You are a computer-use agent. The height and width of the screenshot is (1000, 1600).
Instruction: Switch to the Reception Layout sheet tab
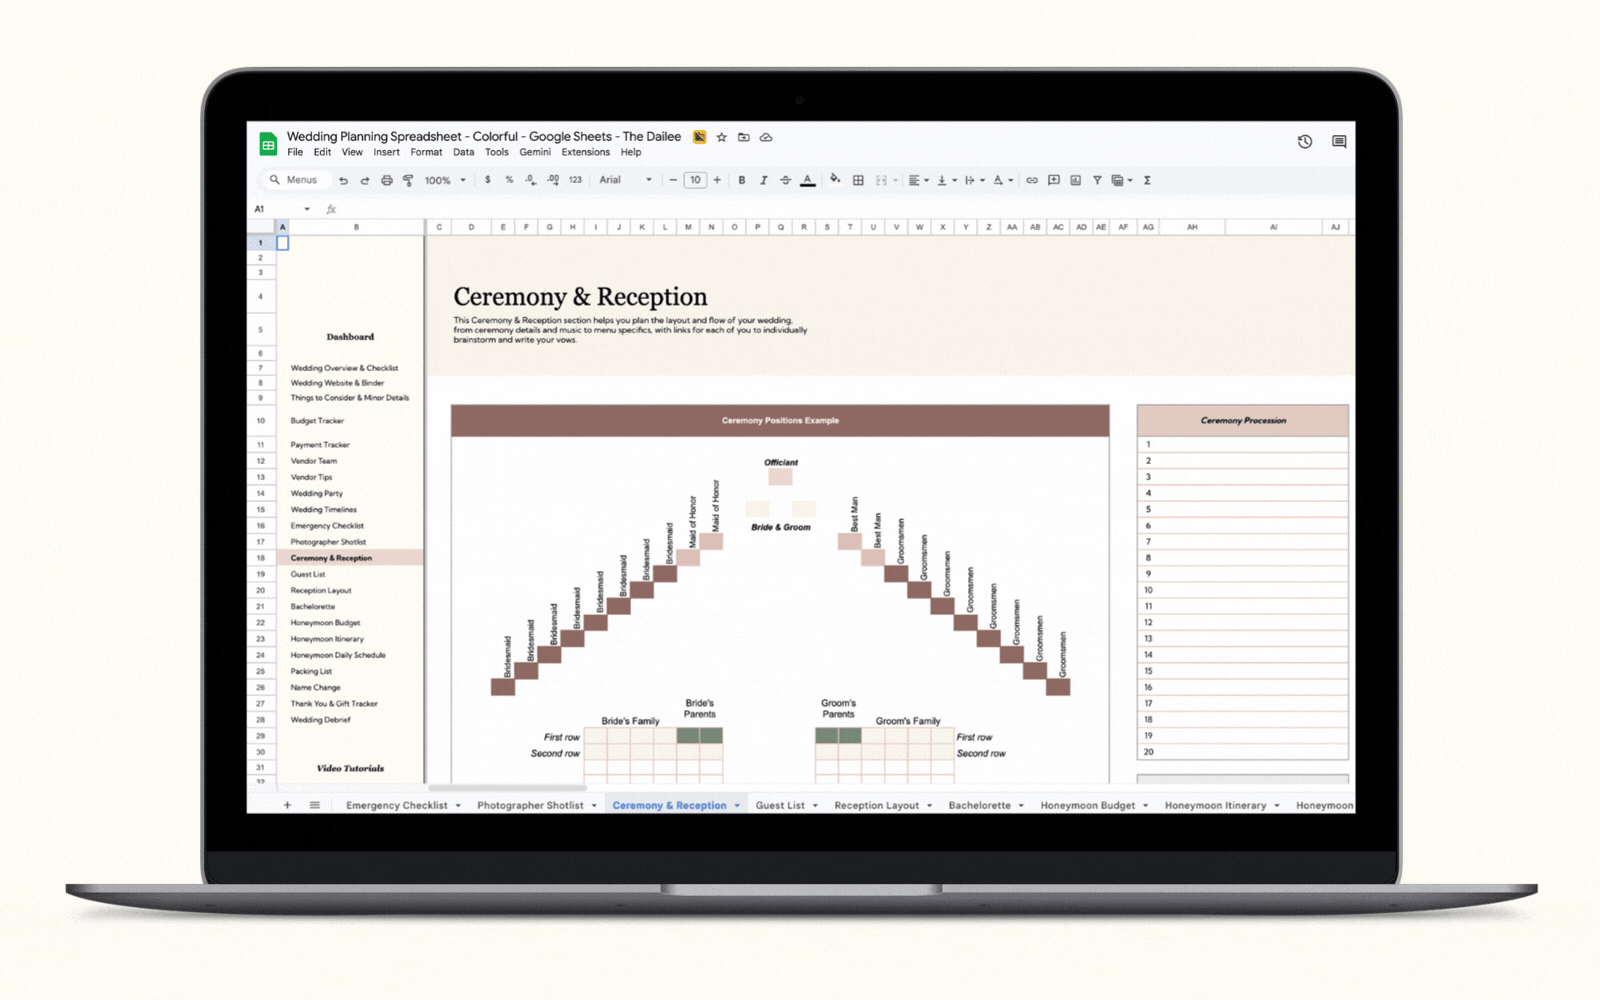click(x=876, y=806)
